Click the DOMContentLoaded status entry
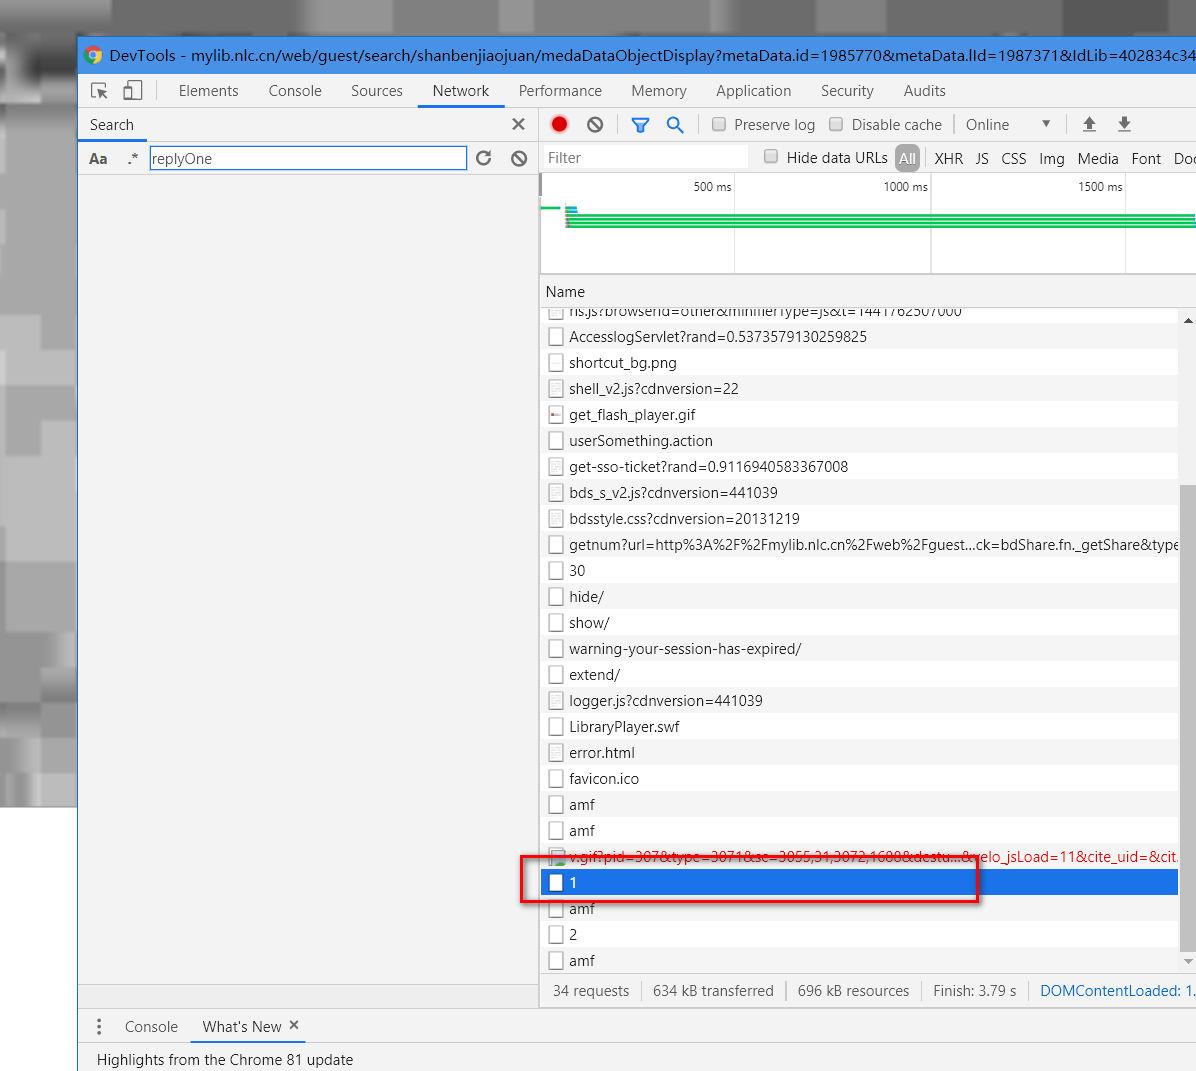This screenshot has width=1196, height=1071. point(1117,991)
